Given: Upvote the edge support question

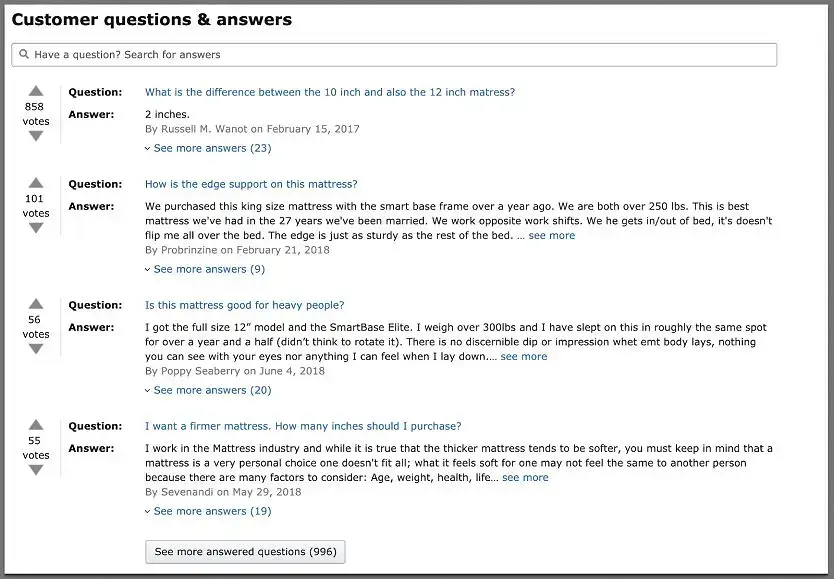Looking at the screenshot, I should (x=36, y=182).
